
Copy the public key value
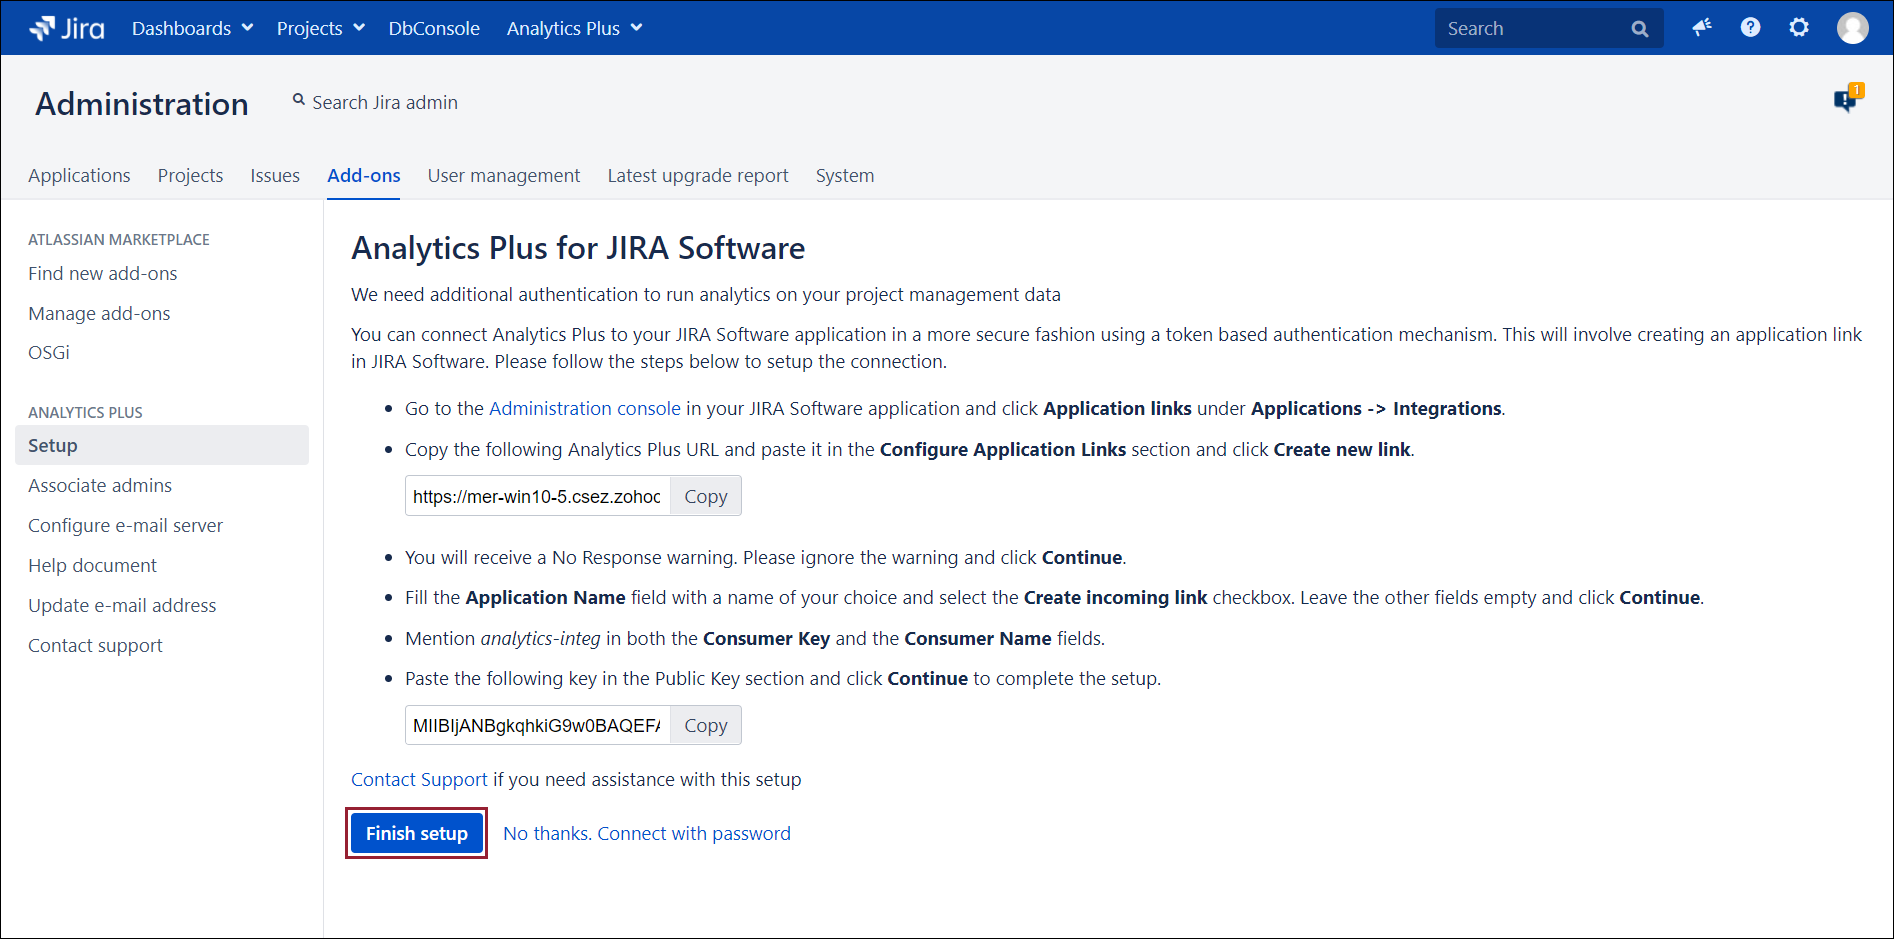[705, 725]
